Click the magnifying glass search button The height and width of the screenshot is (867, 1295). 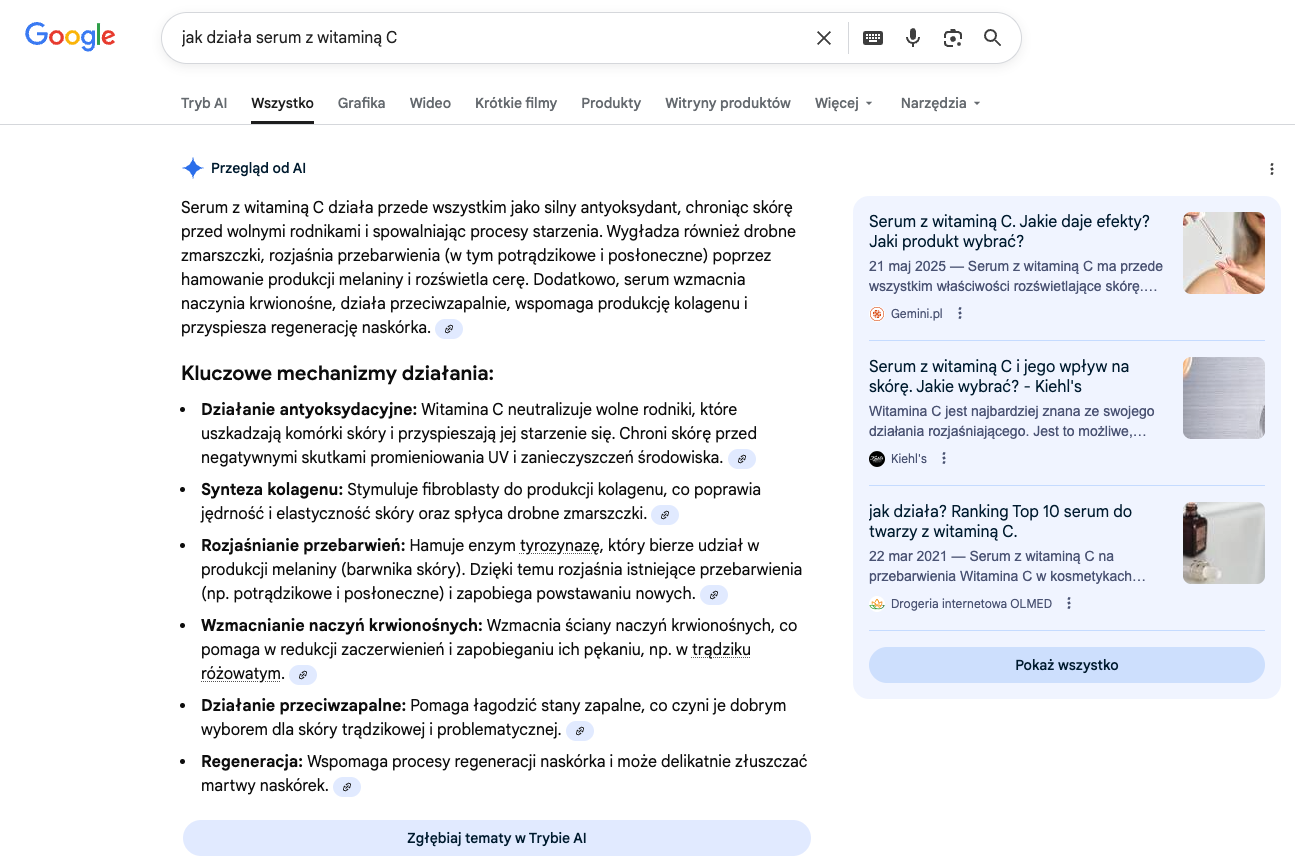click(x=992, y=38)
